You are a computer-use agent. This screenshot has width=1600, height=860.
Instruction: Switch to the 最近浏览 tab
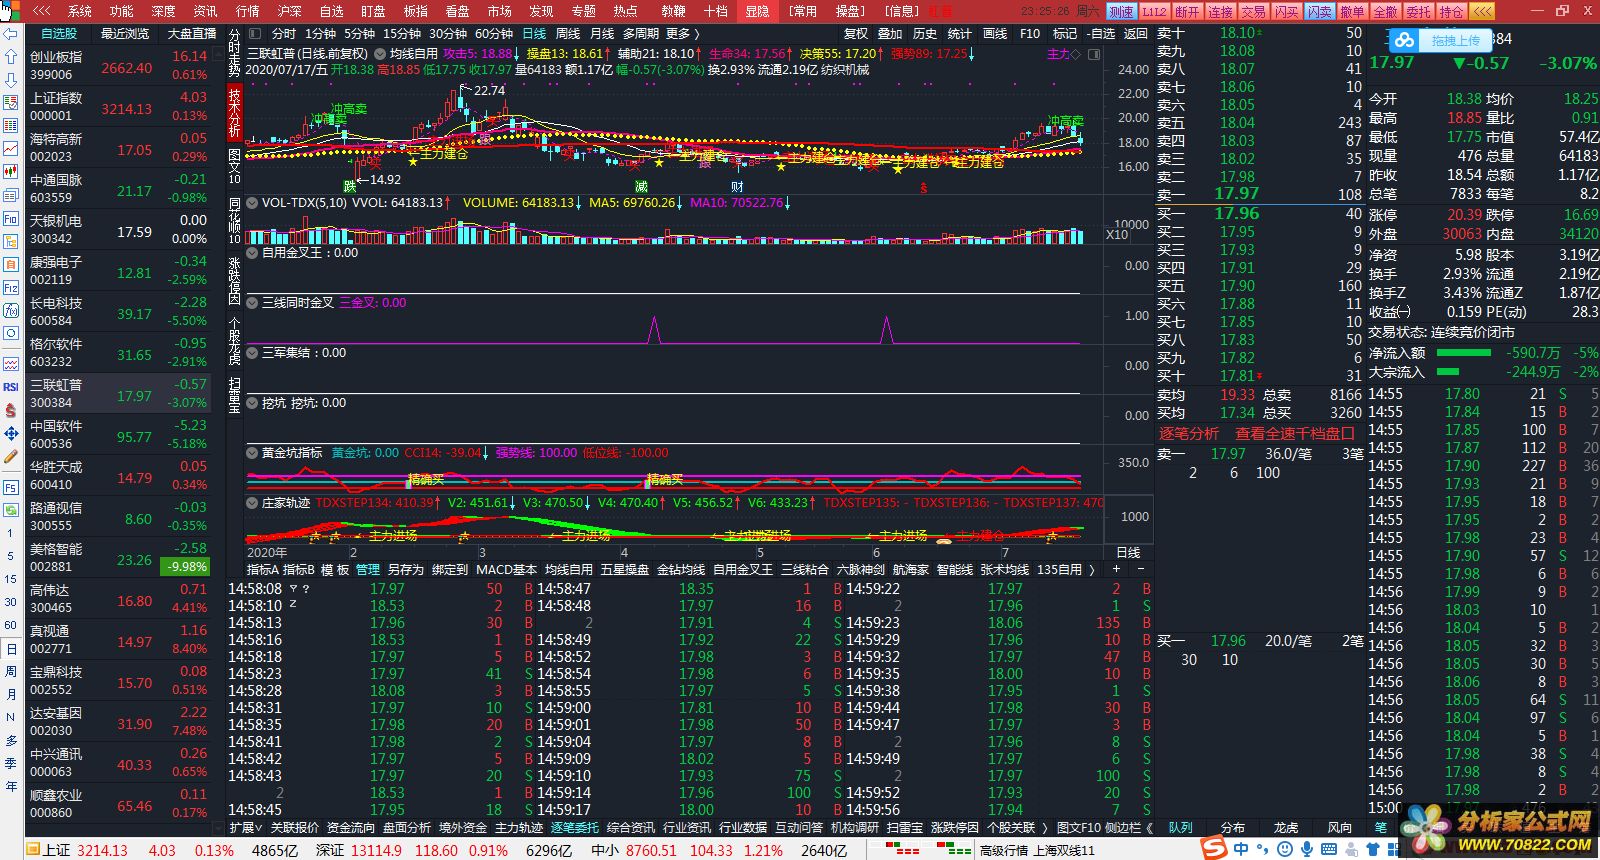tap(125, 33)
